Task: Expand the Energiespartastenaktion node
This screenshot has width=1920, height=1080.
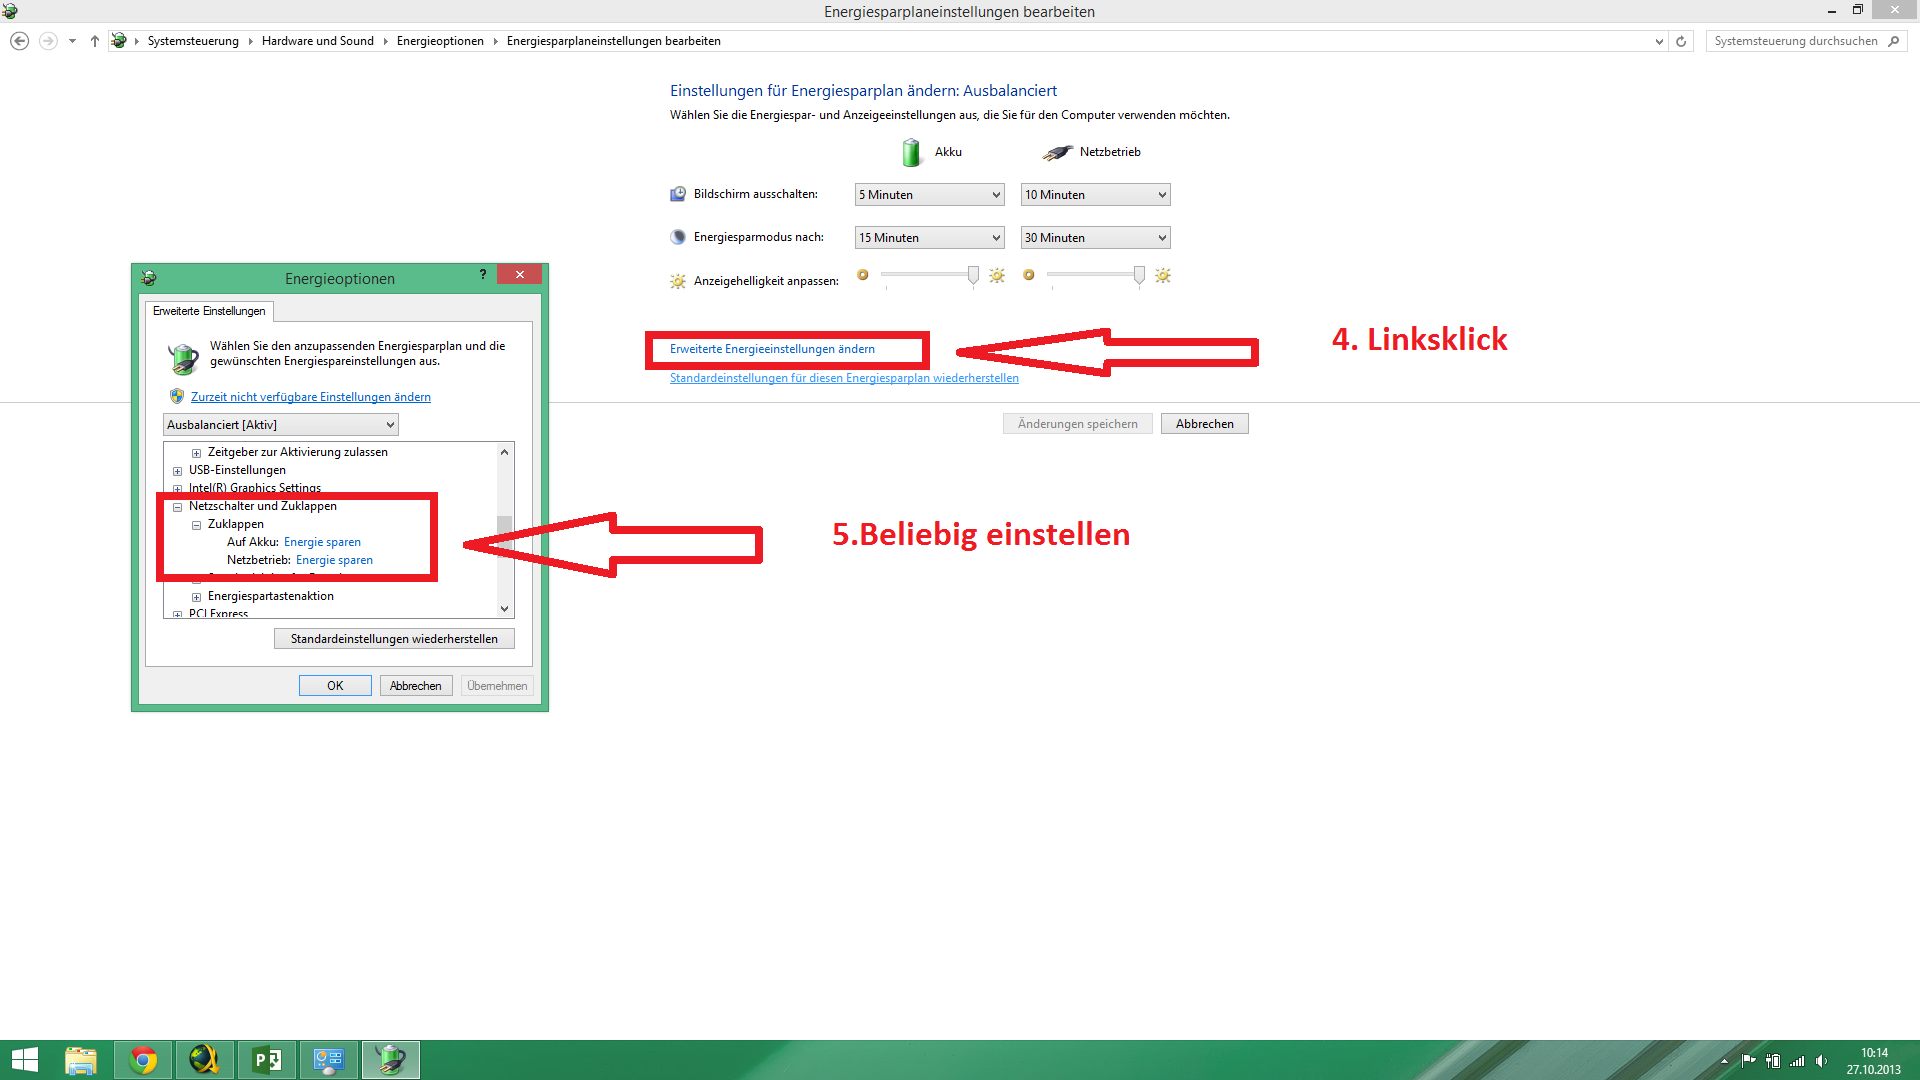Action: coord(196,597)
